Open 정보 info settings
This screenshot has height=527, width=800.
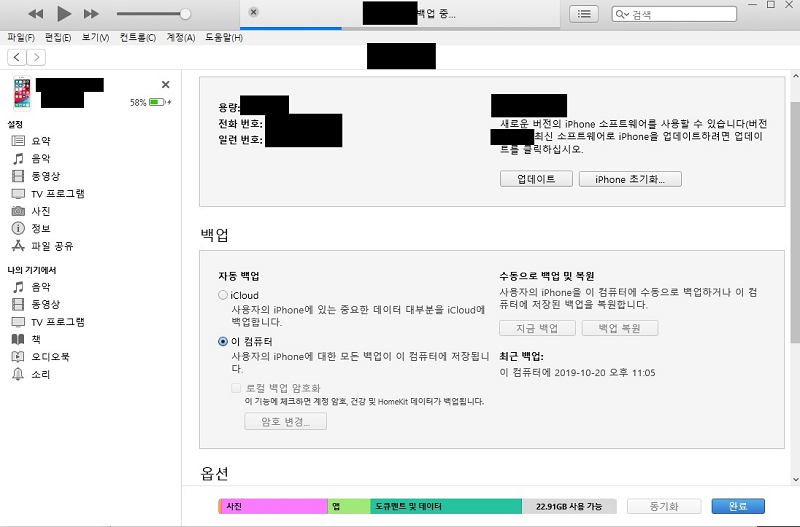(41, 228)
